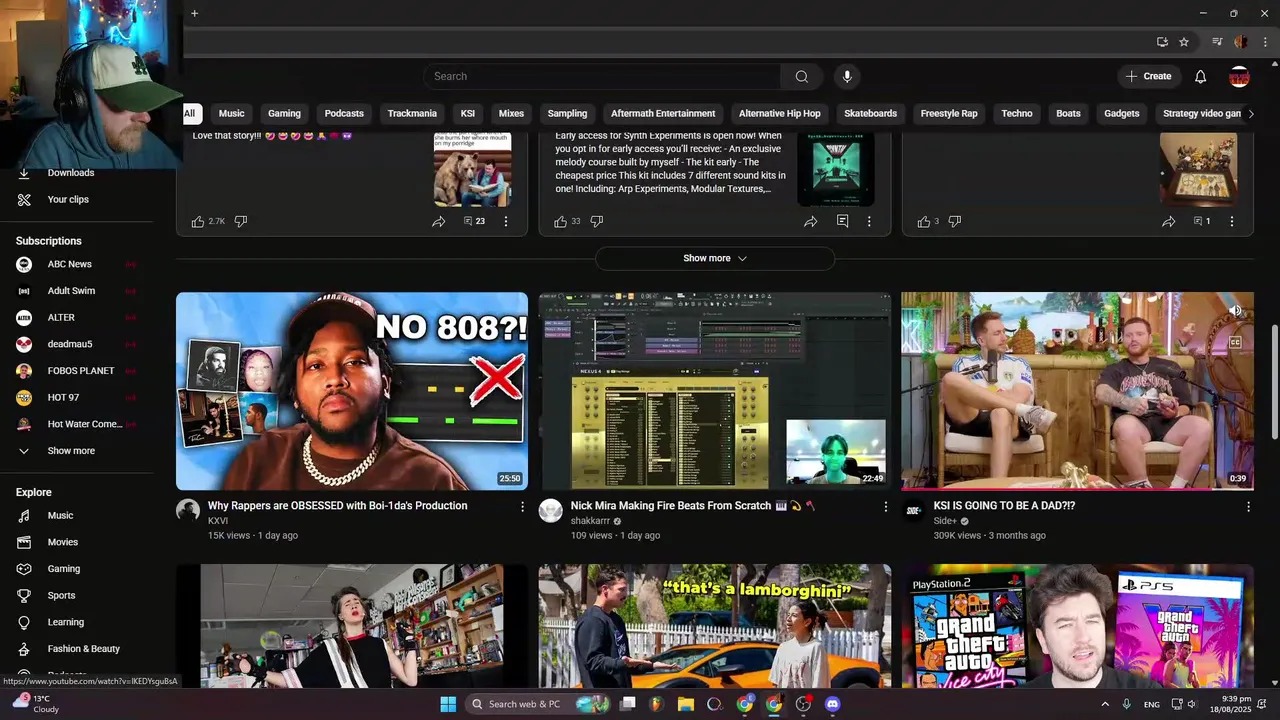Screen dimensions: 1280x720
Task: Open the Windows Start menu
Action: click(x=448, y=704)
